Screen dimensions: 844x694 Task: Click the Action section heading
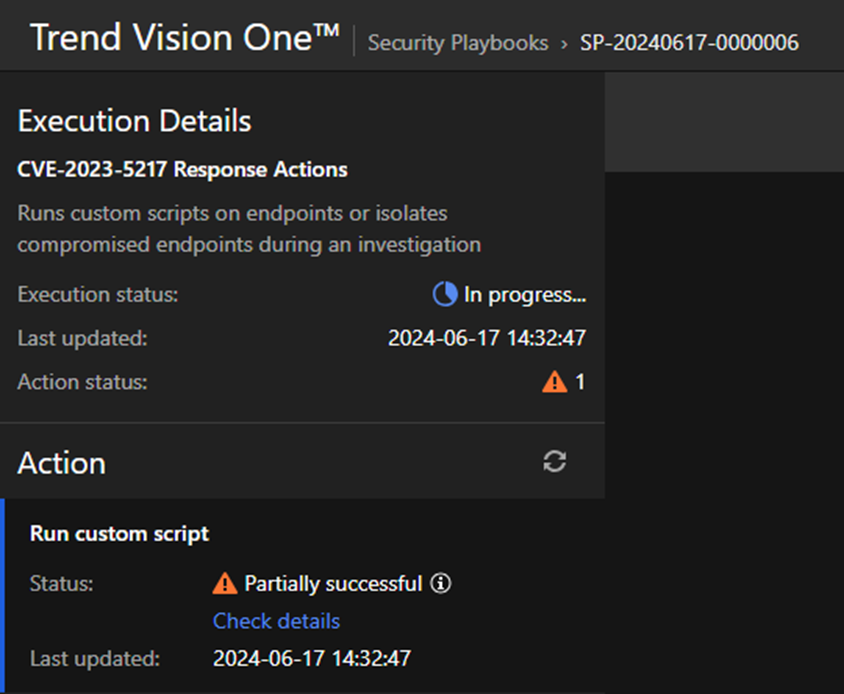[x=61, y=463]
